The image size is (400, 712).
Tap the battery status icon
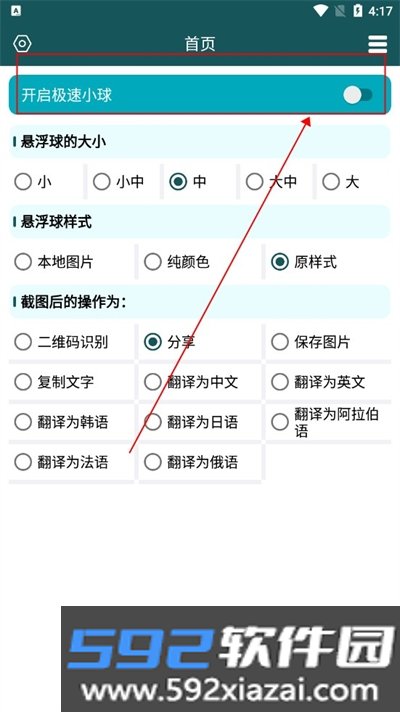(358, 11)
